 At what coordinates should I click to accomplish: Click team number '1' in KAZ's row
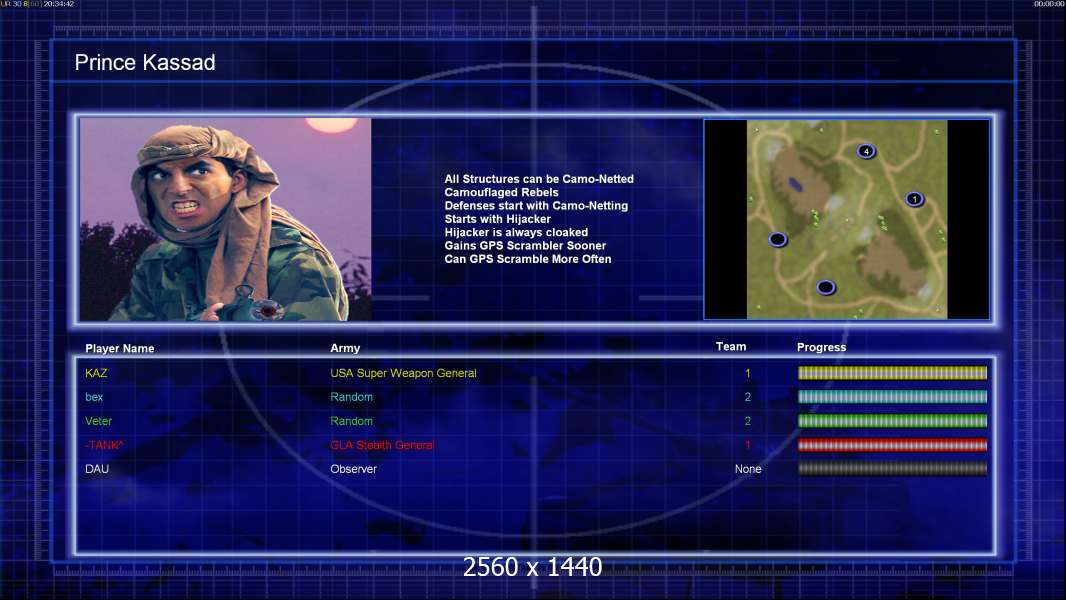point(748,373)
